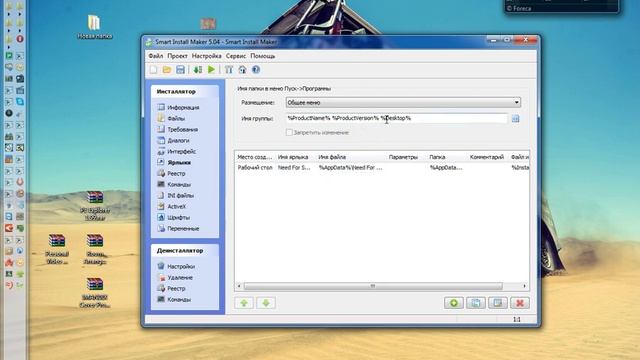The width and height of the screenshot is (640, 360).
Task: Add a new shortcut with green plus button
Action: pos(453,303)
